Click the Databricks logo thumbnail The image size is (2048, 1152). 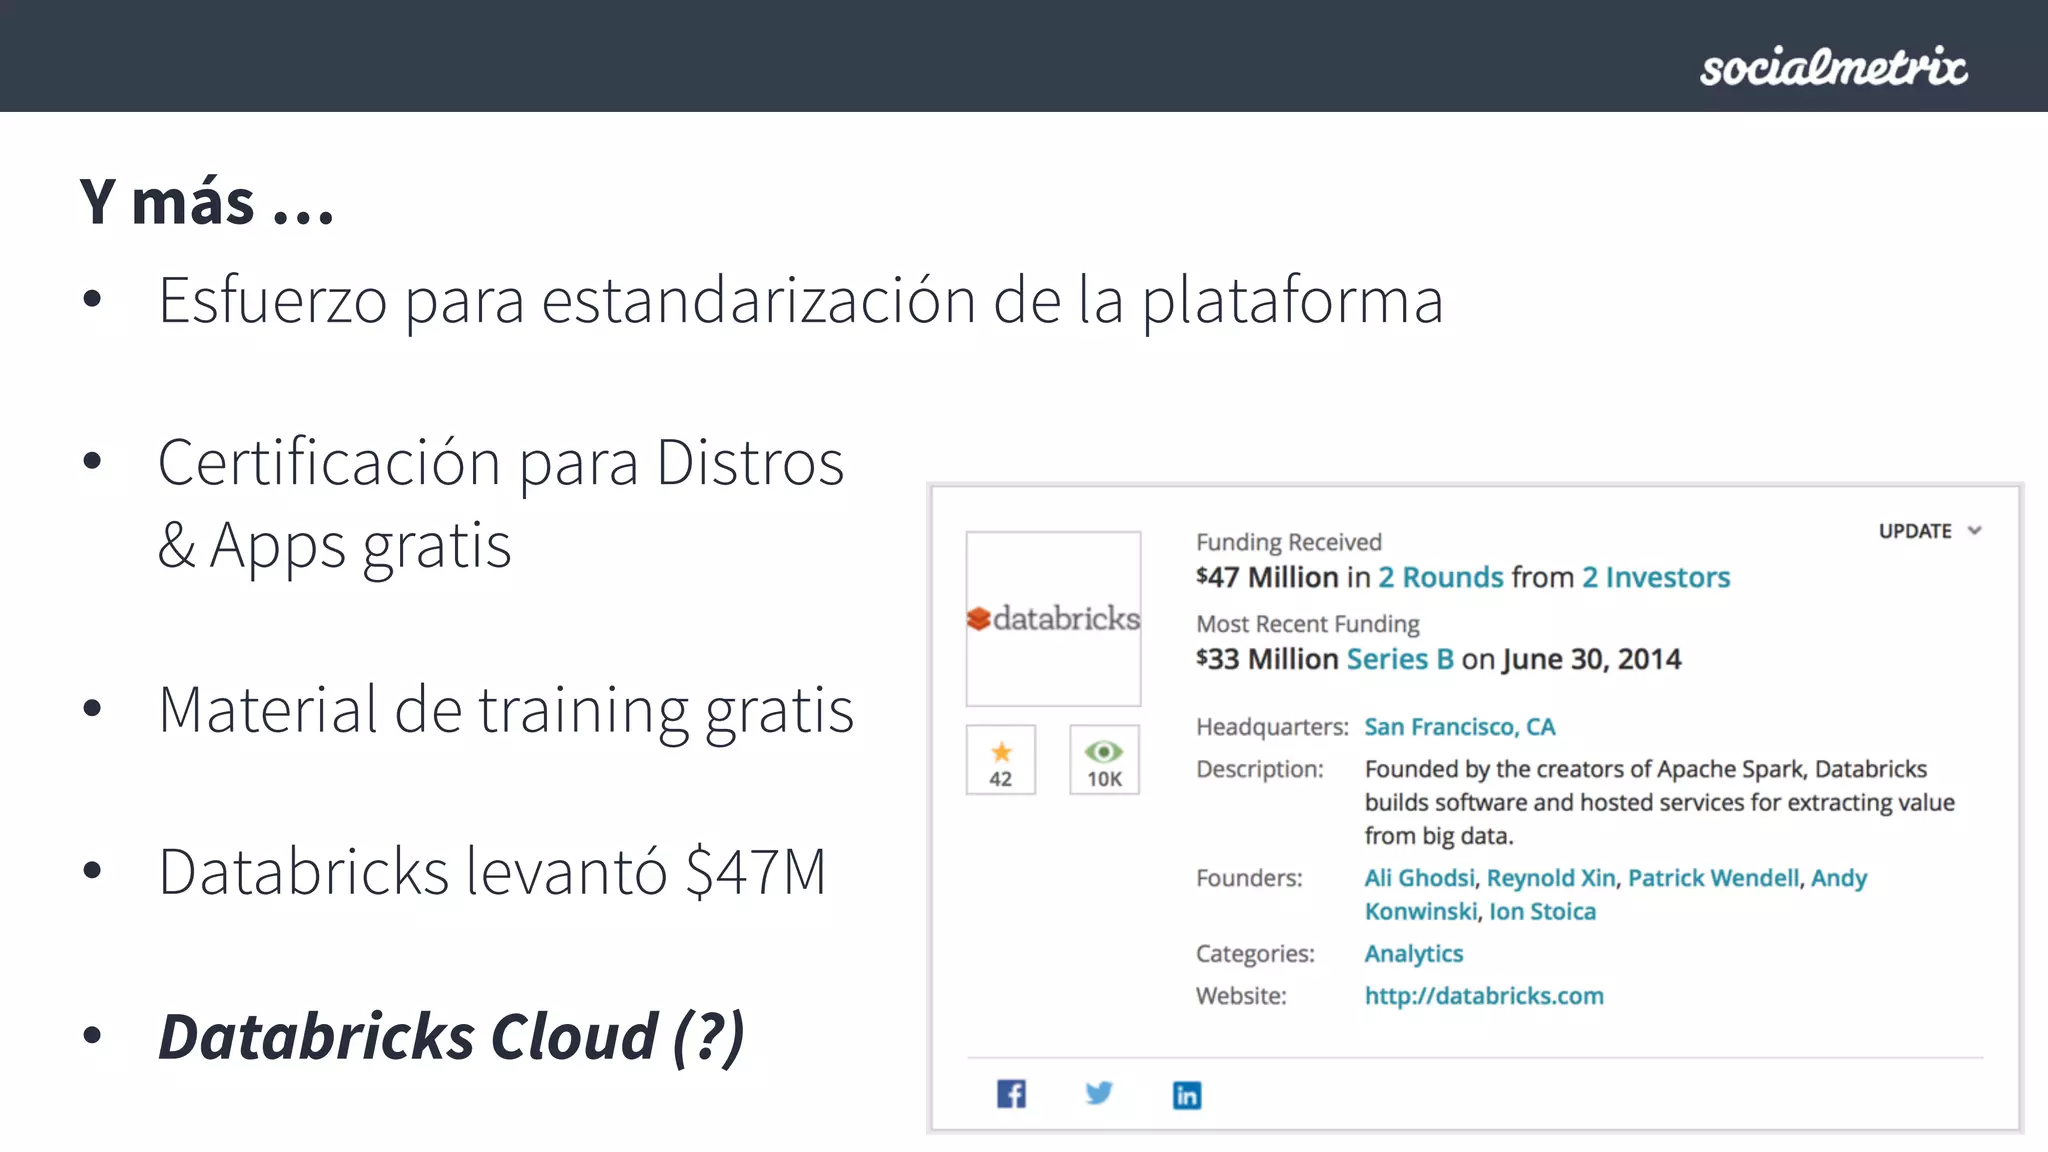[1053, 619]
